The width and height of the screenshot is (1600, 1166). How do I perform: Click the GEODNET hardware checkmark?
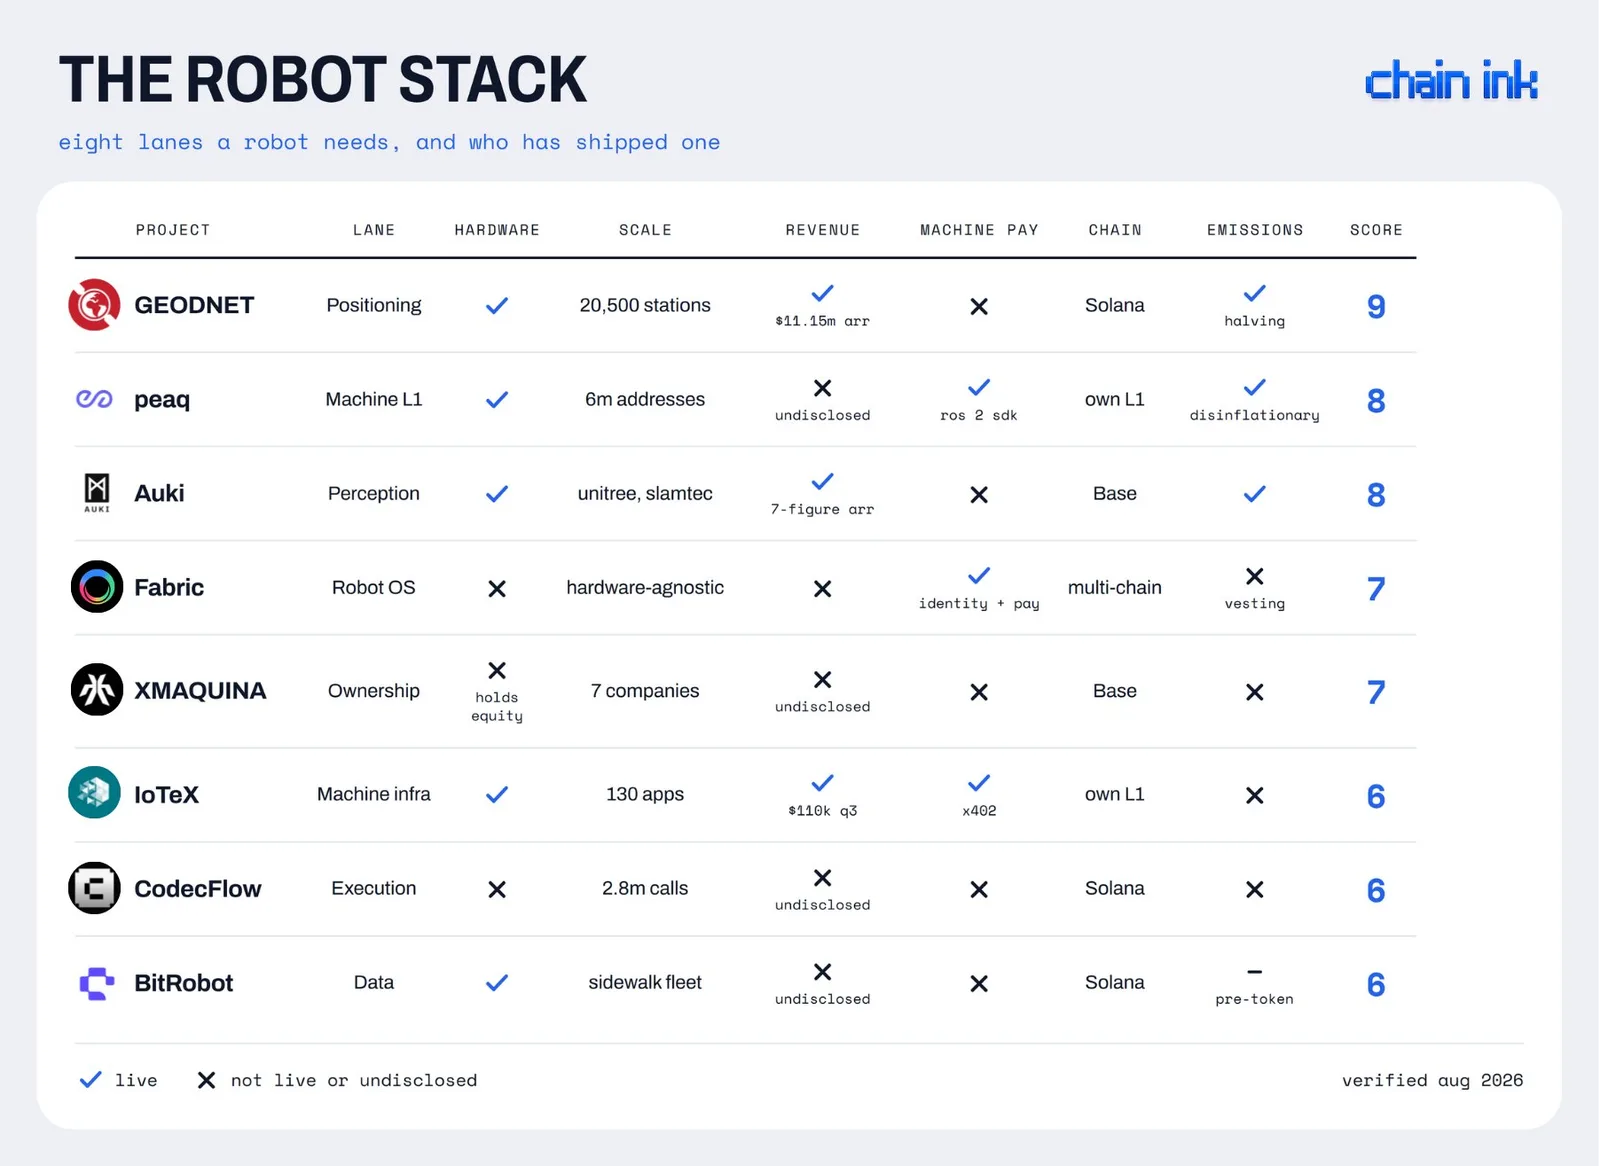[x=497, y=306]
